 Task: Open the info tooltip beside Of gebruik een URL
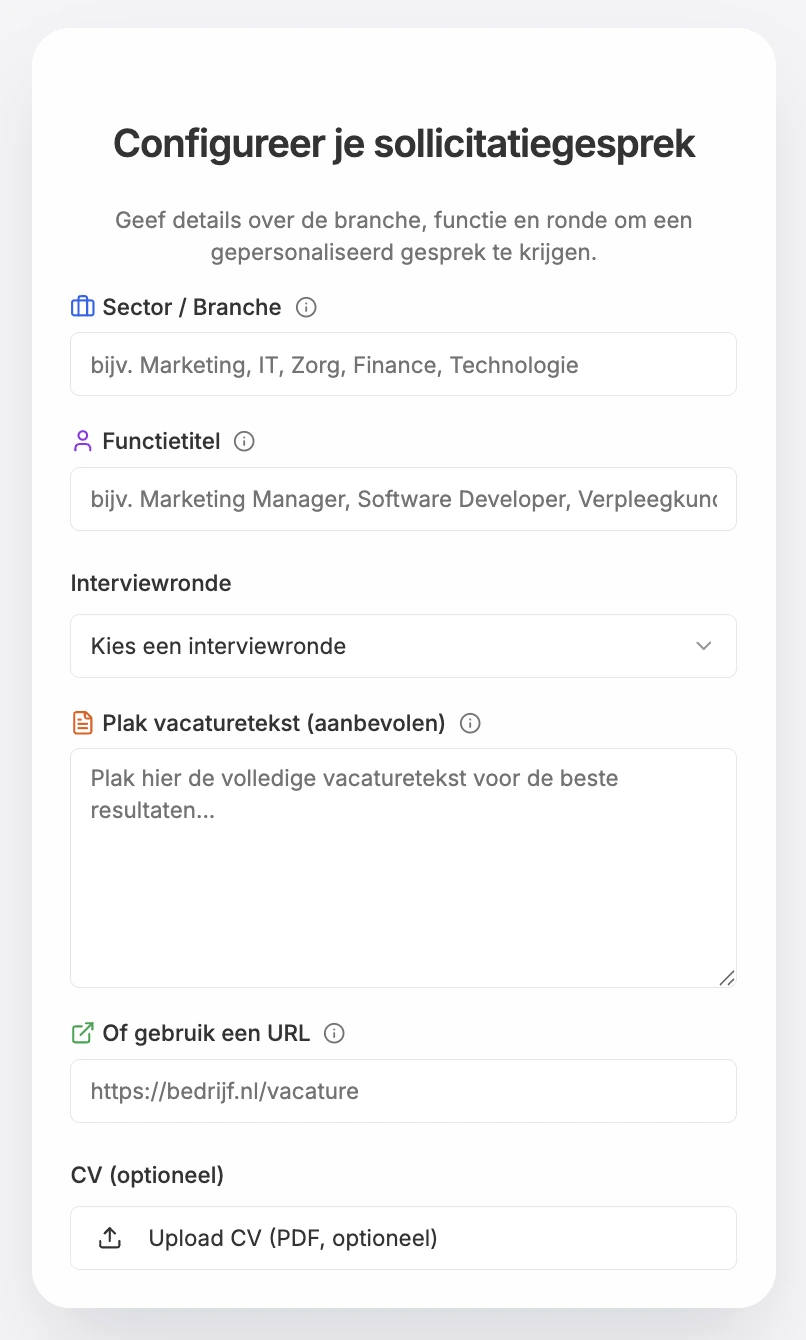tap(336, 1033)
